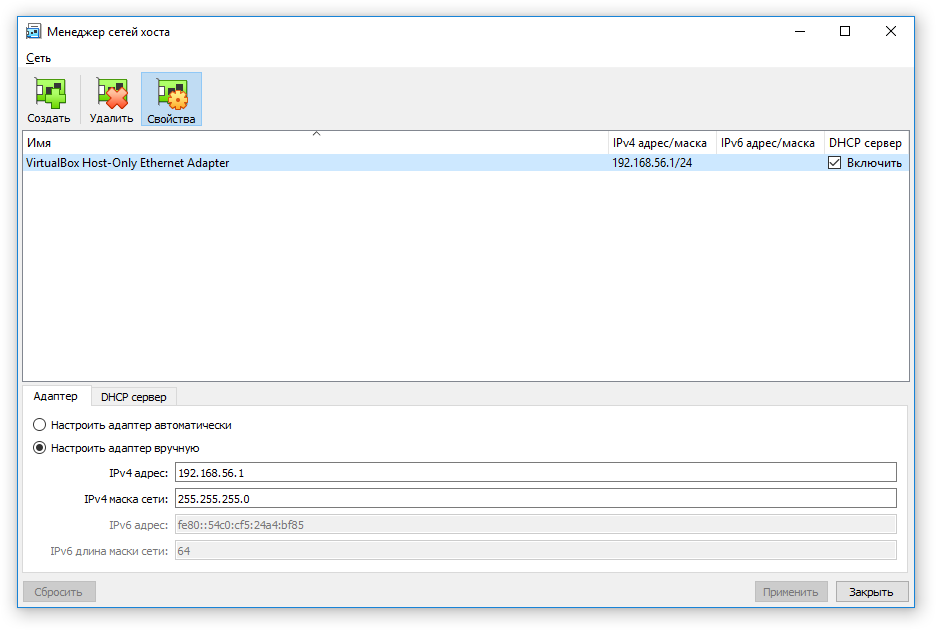Close the window with the X button
Viewport: 936px width, 630px height.
click(890, 31)
